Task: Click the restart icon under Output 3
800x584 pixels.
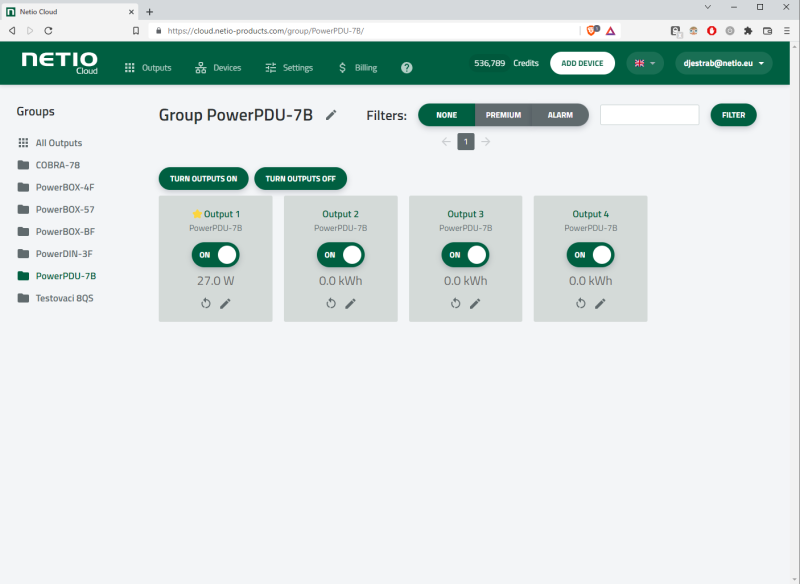Action: coord(455,303)
